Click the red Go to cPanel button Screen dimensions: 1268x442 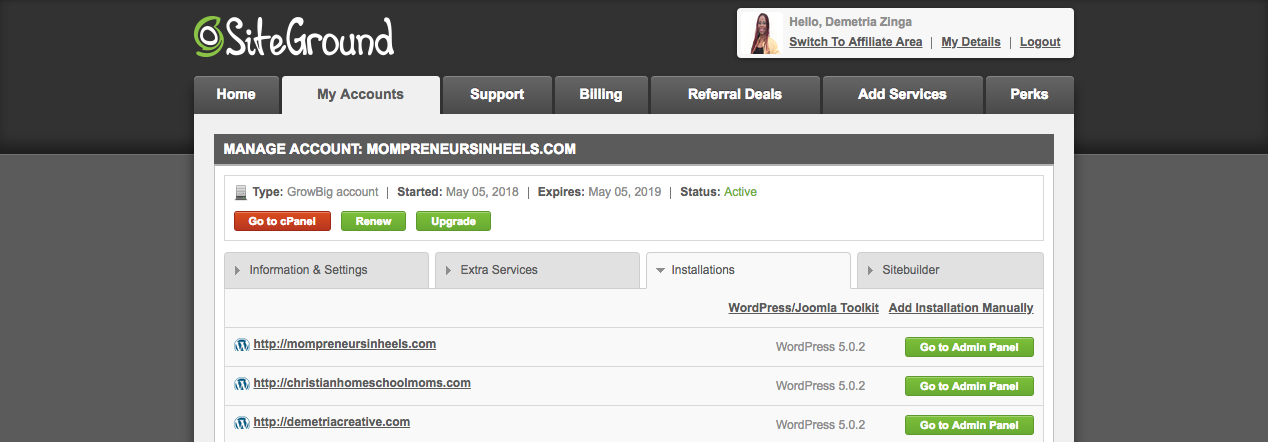point(282,221)
